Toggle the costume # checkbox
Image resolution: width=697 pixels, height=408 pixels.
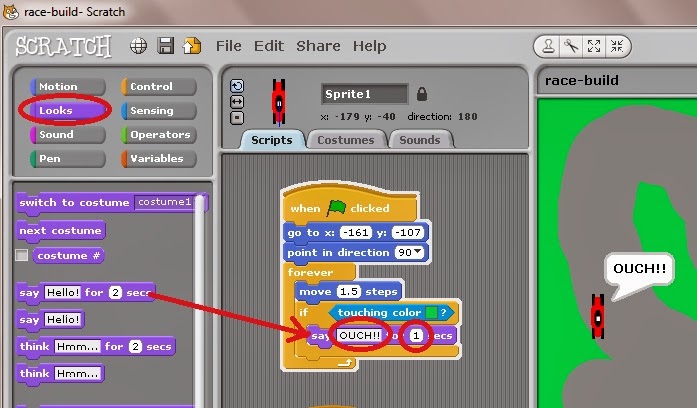(x=21, y=255)
